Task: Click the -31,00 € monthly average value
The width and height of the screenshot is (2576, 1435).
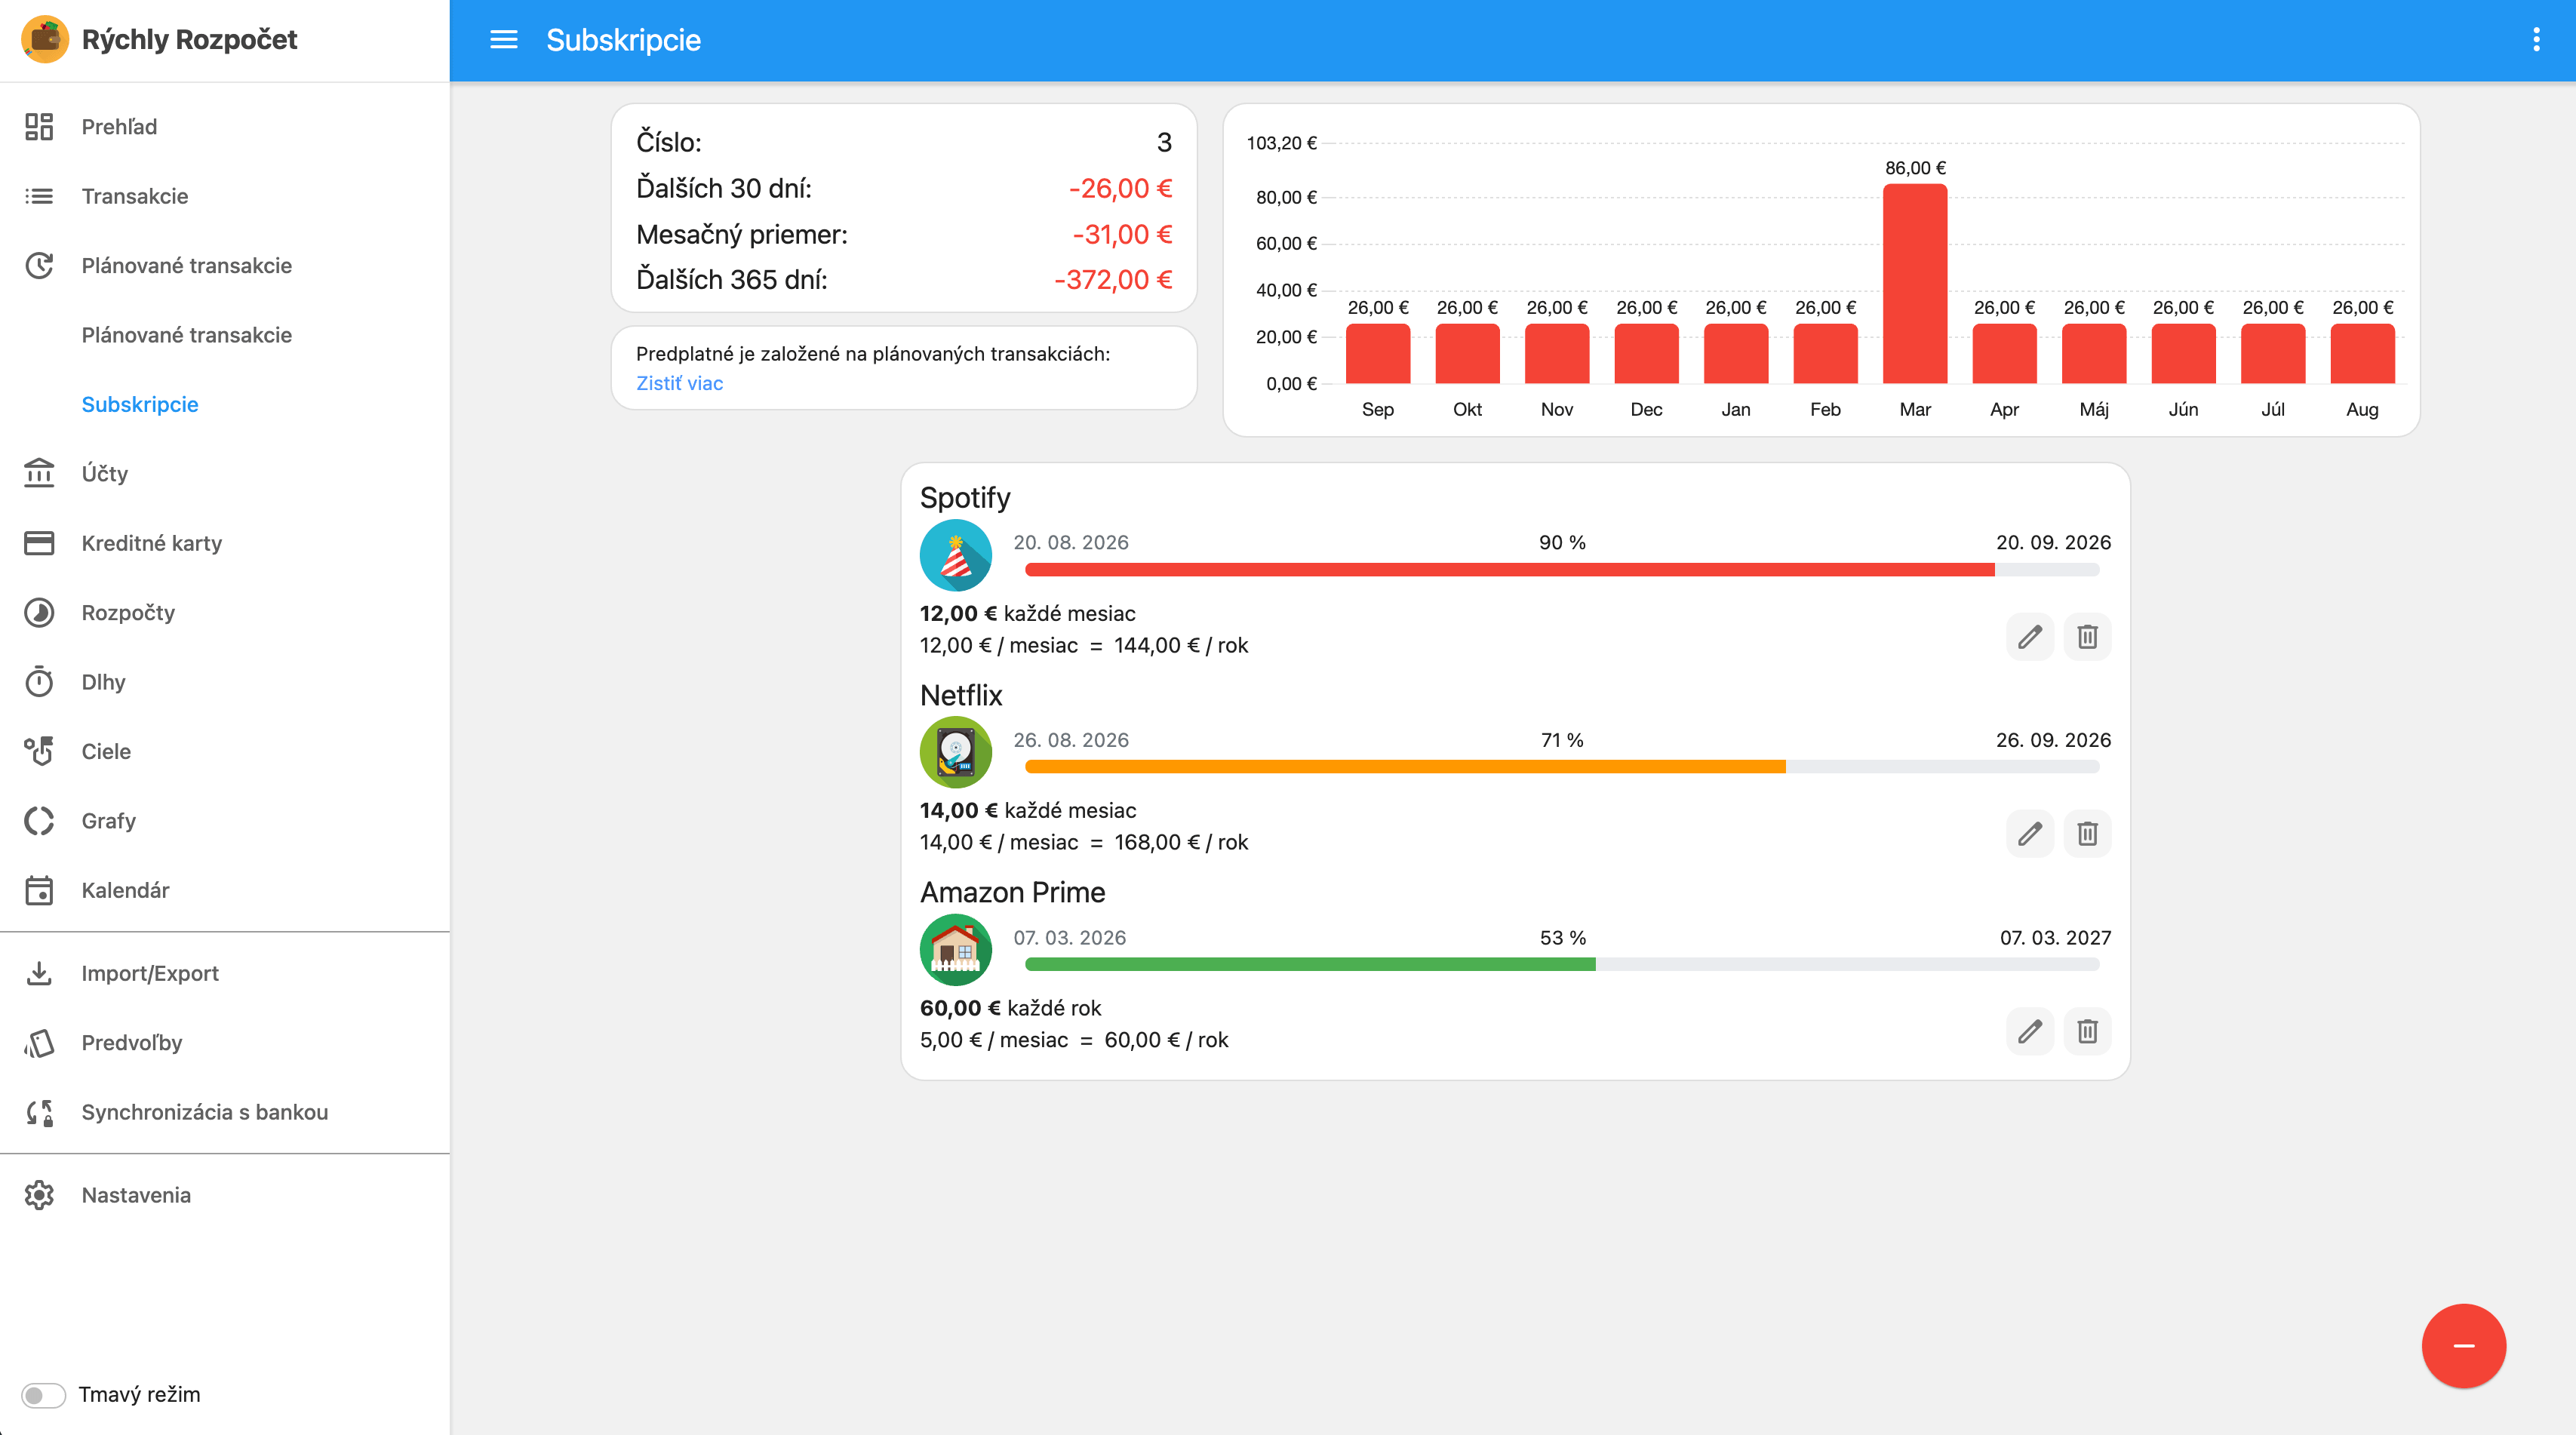Action: click(1122, 234)
